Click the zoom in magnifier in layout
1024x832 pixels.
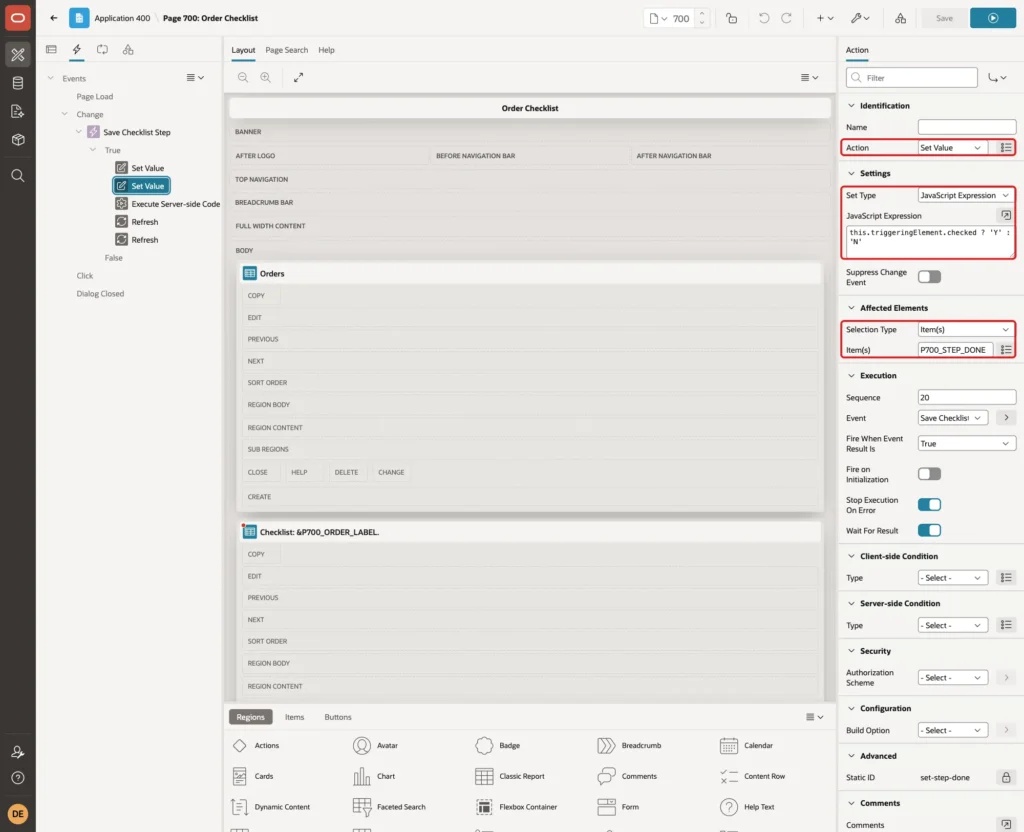click(266, 78)
